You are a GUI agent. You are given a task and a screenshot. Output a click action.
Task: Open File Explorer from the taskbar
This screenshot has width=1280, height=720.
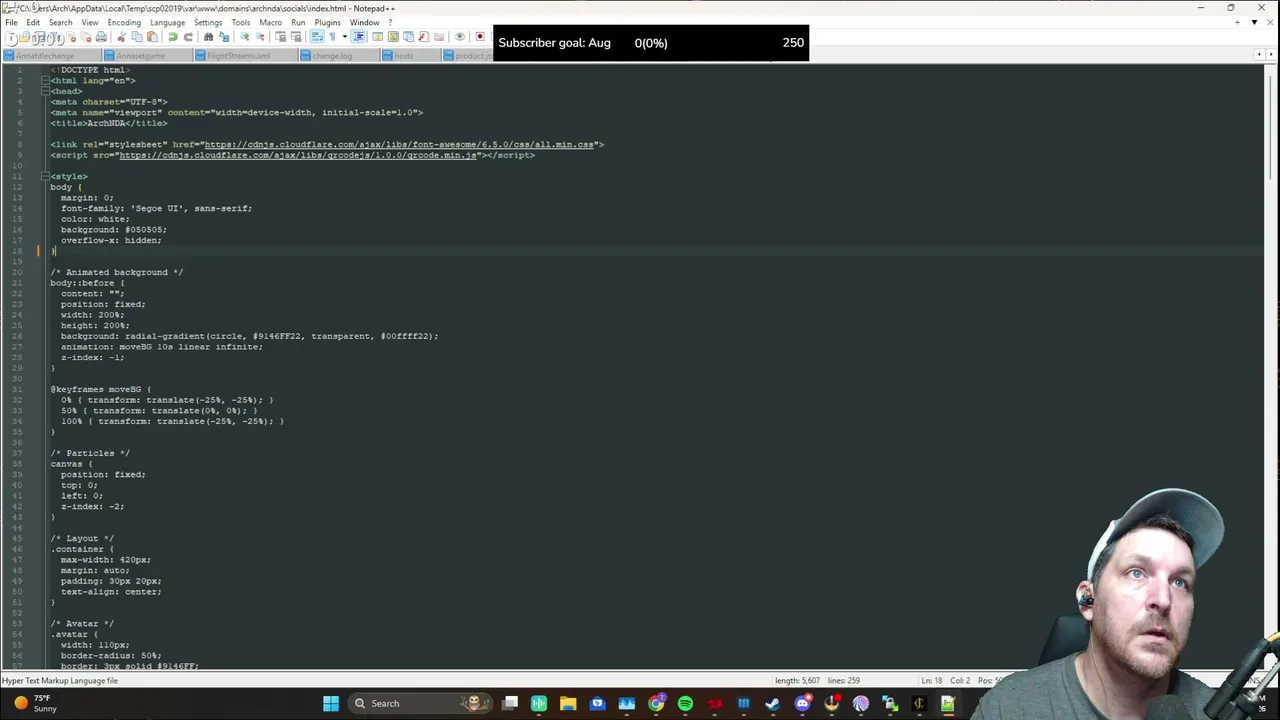click(568, 703)
